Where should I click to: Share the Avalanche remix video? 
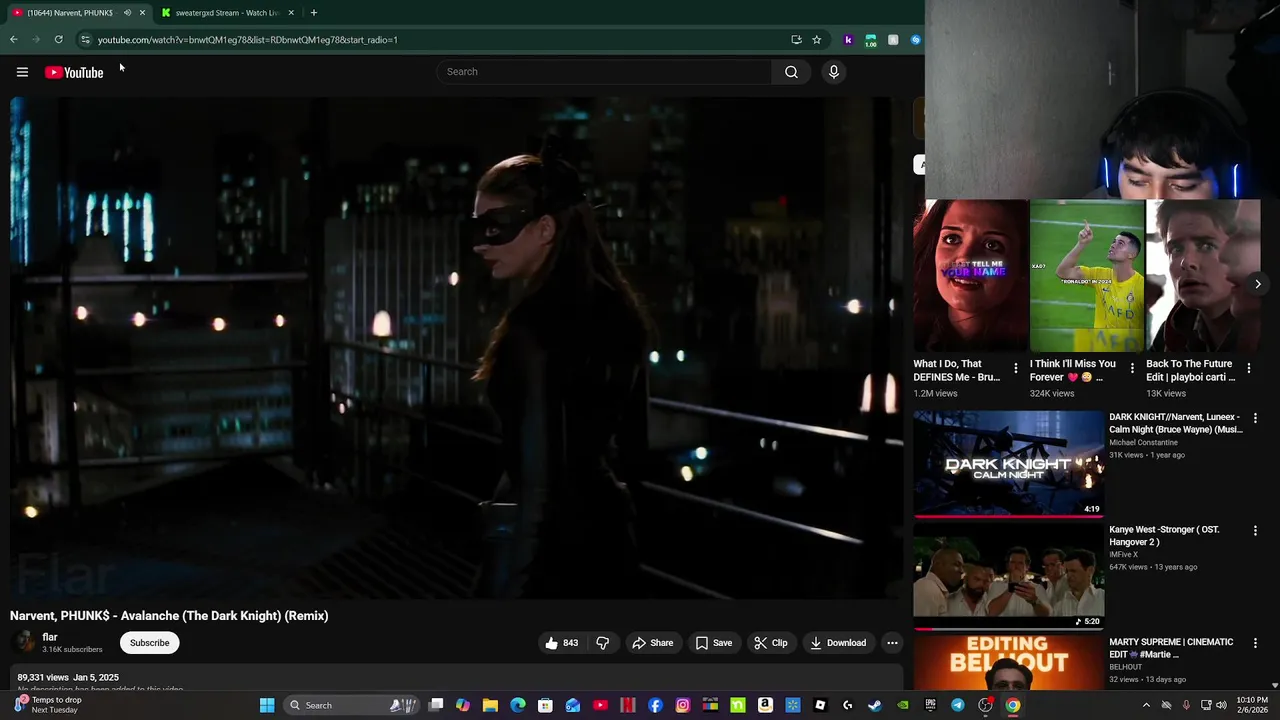652,643
